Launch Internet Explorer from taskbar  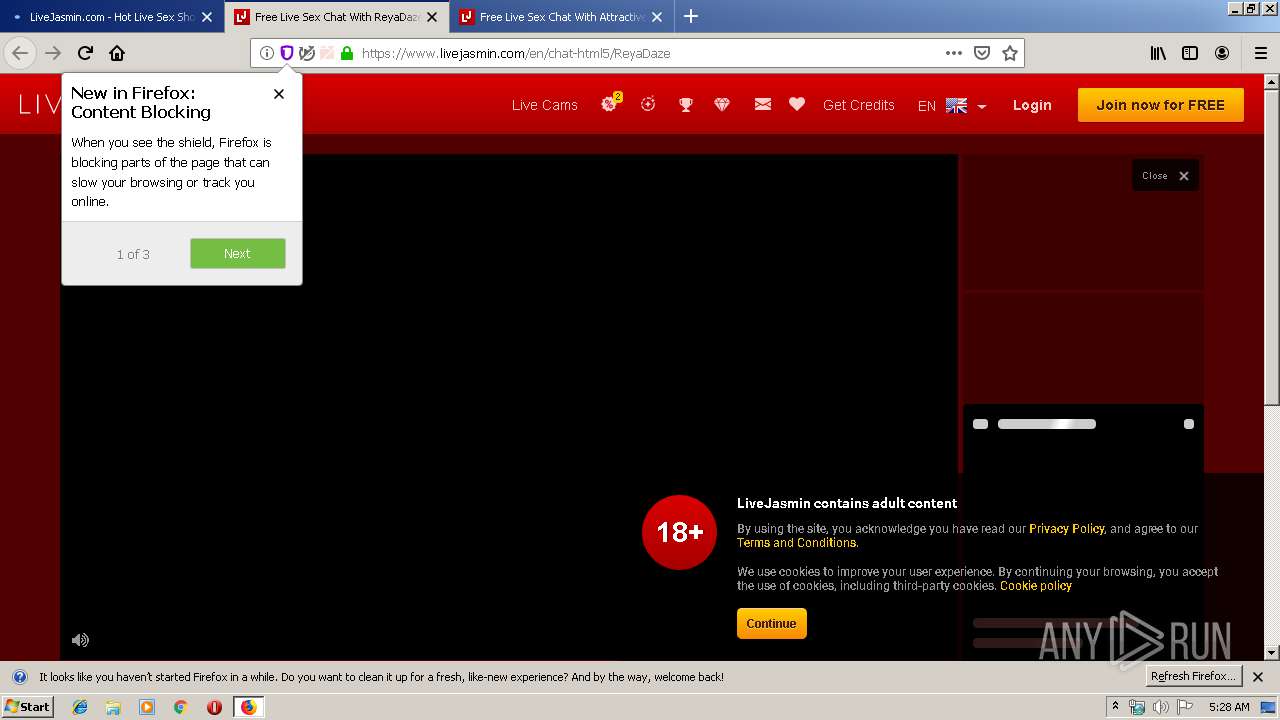[80, 707]
